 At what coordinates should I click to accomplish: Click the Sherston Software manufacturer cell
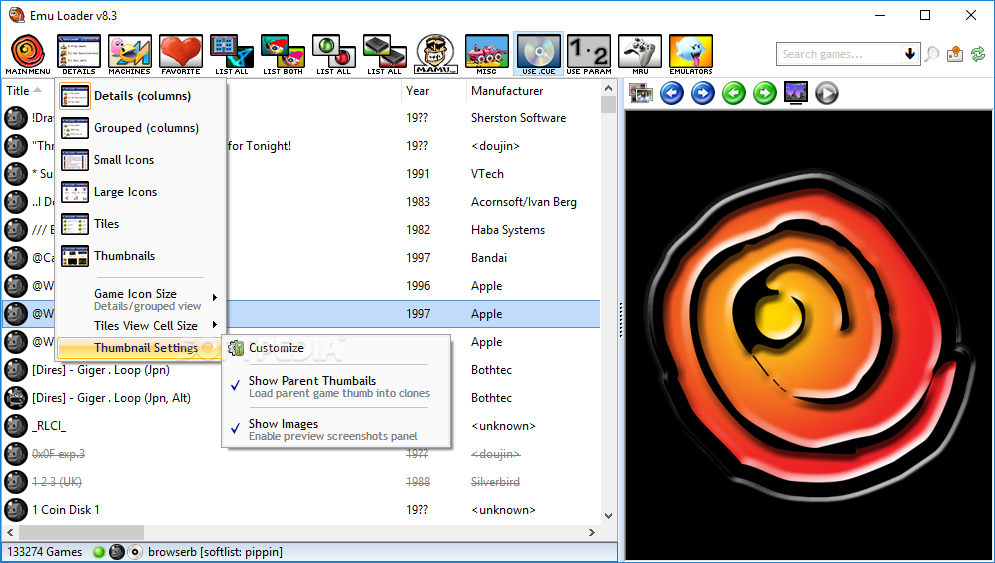point(518,118)
